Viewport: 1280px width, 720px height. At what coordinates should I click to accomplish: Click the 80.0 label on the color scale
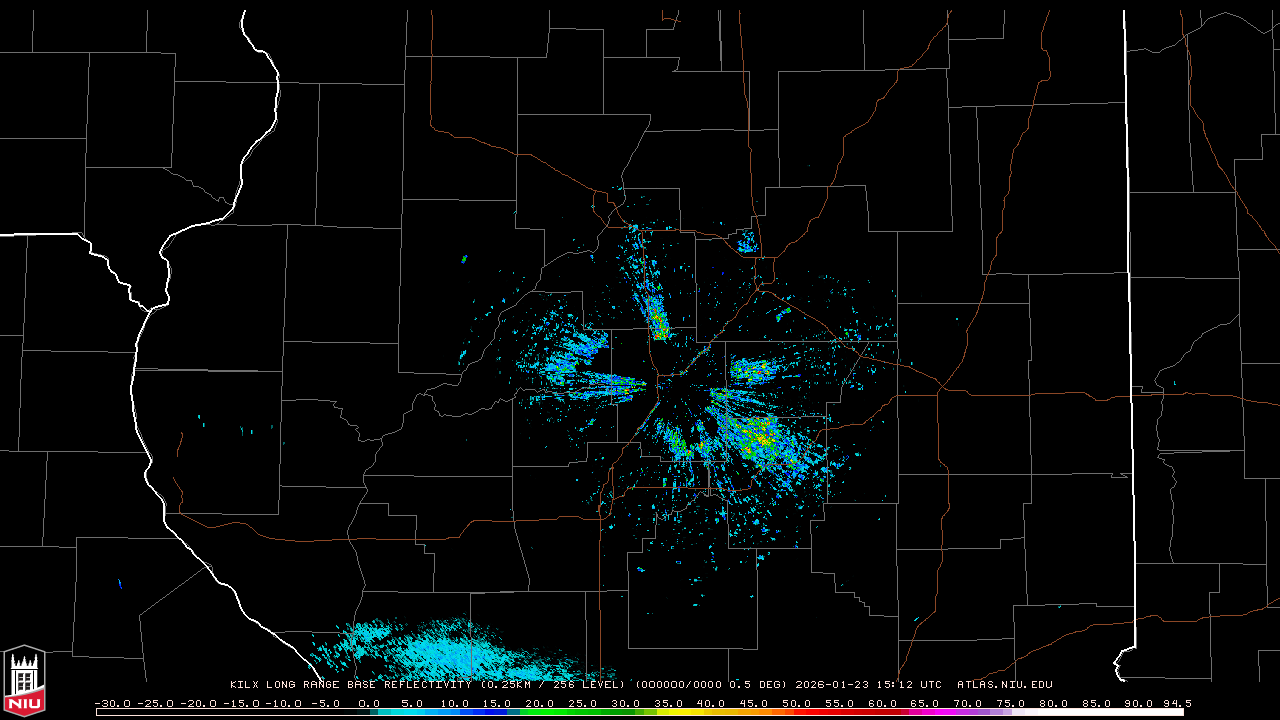[1054, 704]
